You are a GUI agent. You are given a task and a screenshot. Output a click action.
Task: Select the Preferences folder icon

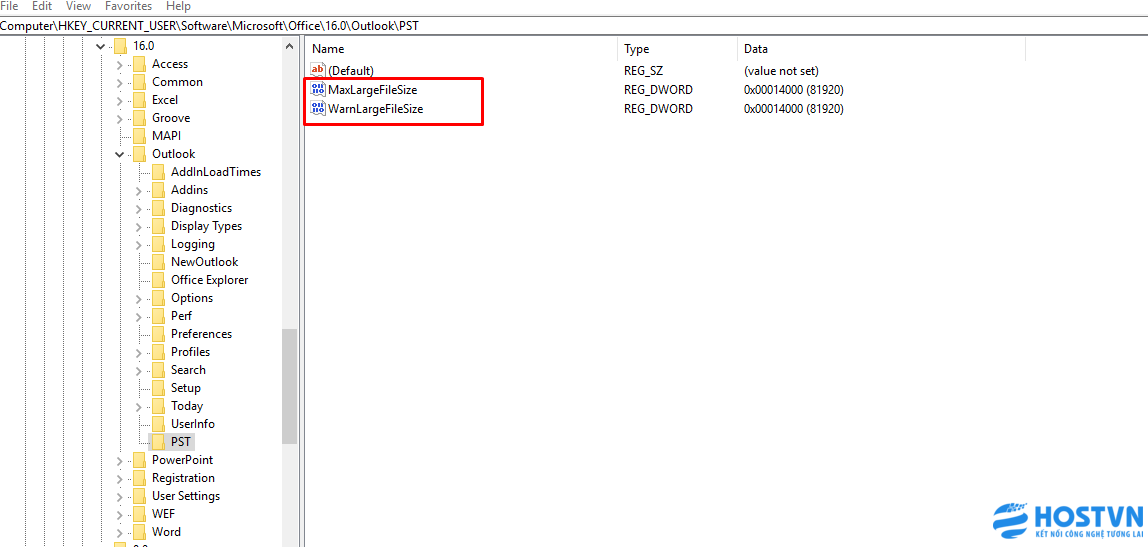pyautogui.click(x=158, y=334)
